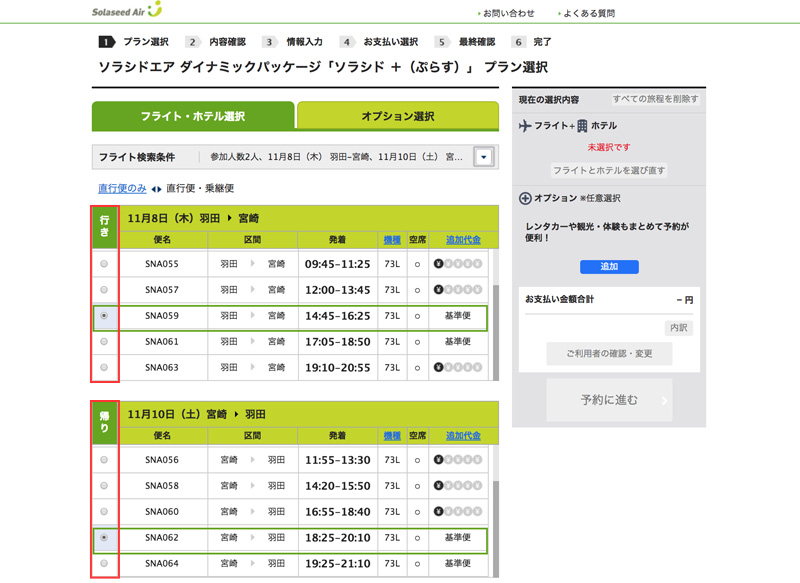
Task: Click the yen price icons for SNA055
Action: 458,264
